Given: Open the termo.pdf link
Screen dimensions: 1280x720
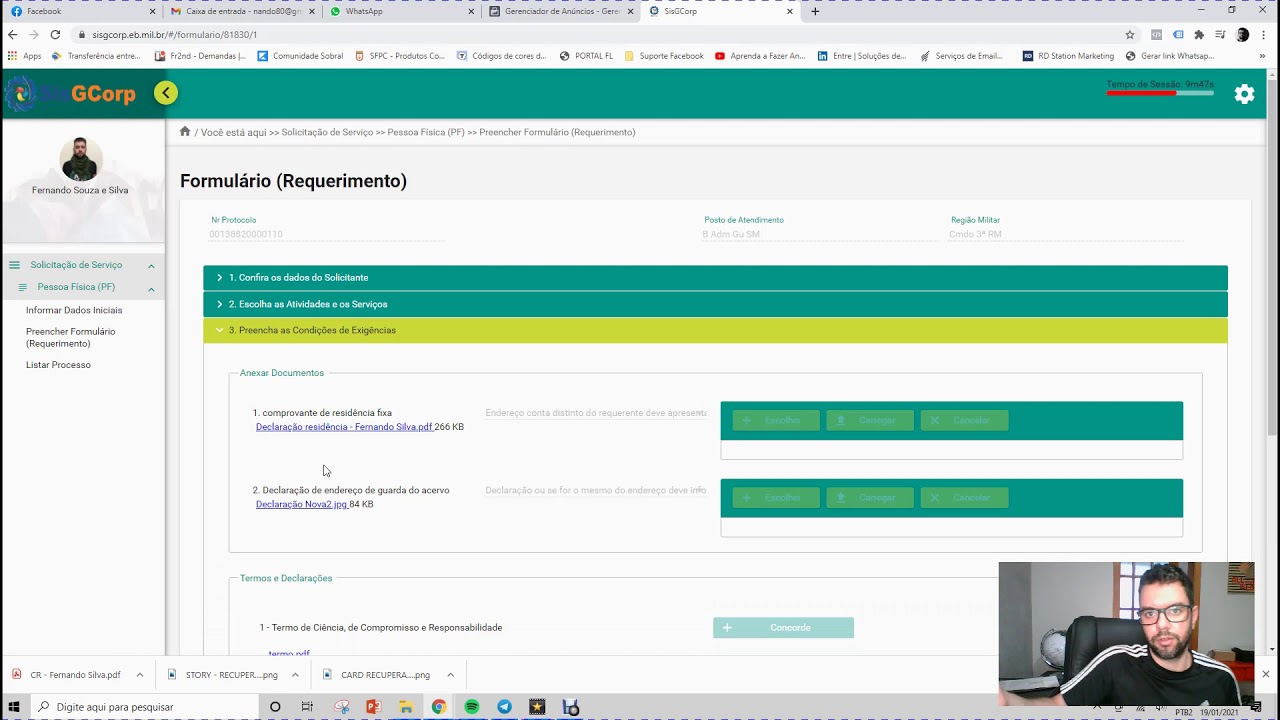Looking at the screenshot, I should [x=289, y=653].
